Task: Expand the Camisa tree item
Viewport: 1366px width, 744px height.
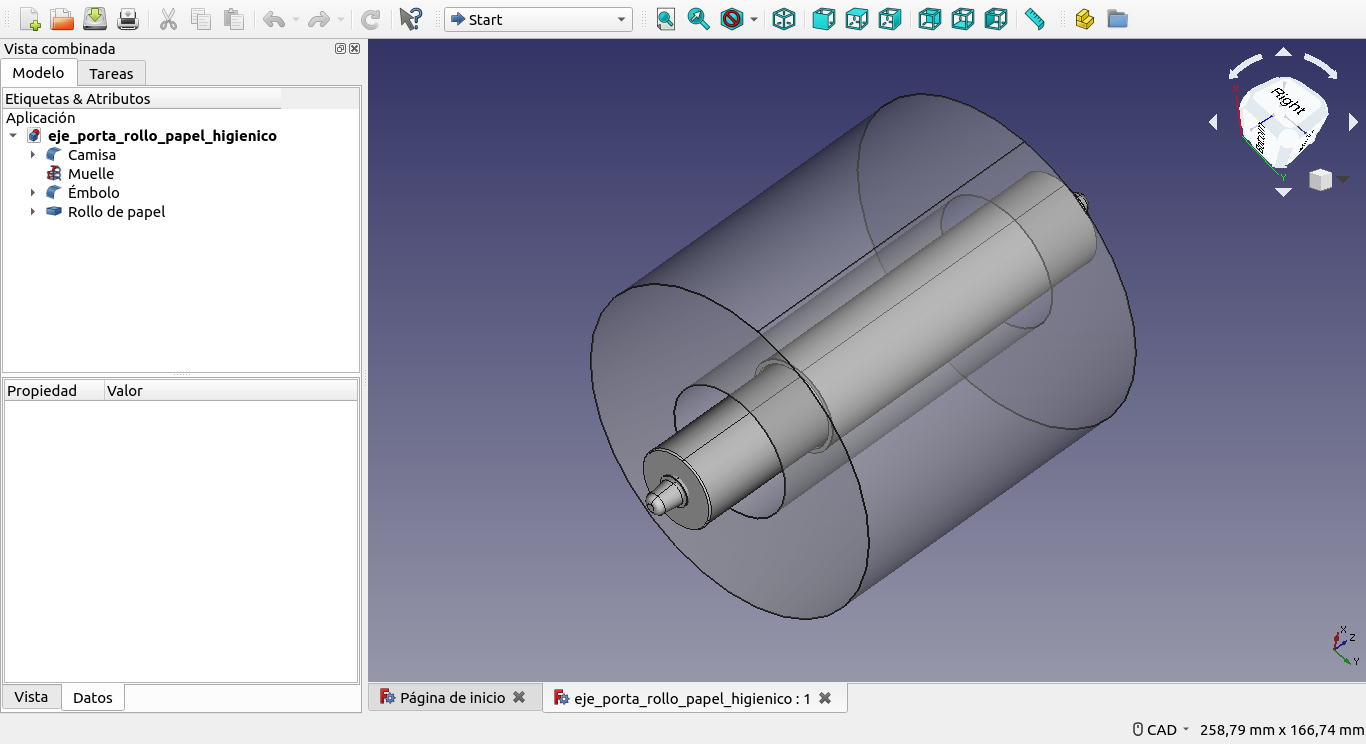Action: point(33,155)
